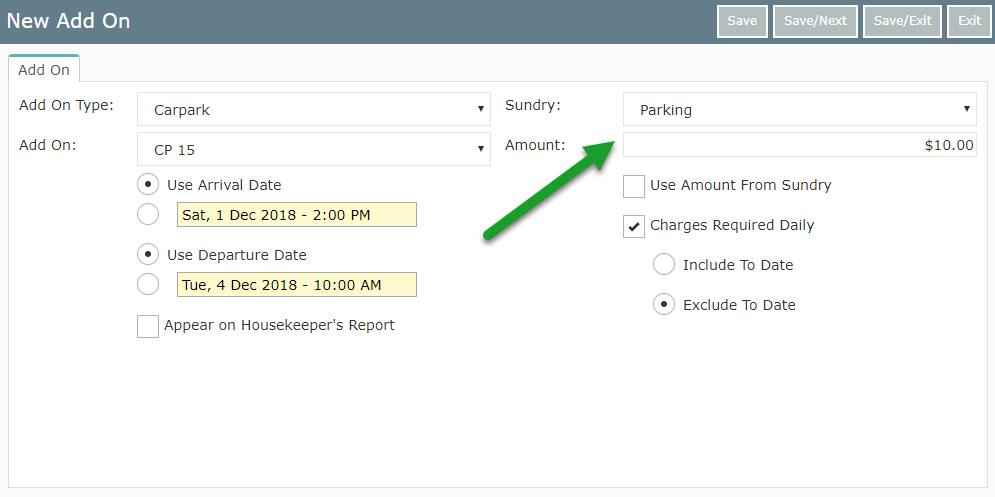995x497 pixels.
Task: Choose the custom arrival date radio button
Action: coord(148,215)
